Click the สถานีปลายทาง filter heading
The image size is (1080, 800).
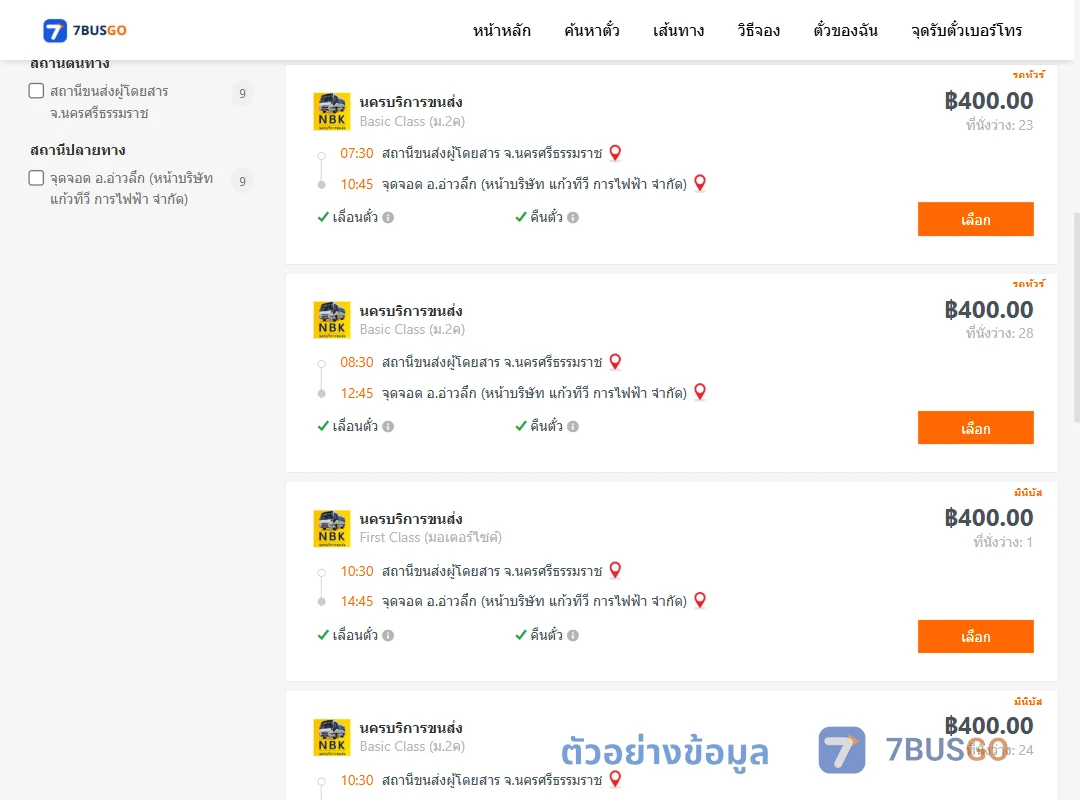[x=78, y=150]
